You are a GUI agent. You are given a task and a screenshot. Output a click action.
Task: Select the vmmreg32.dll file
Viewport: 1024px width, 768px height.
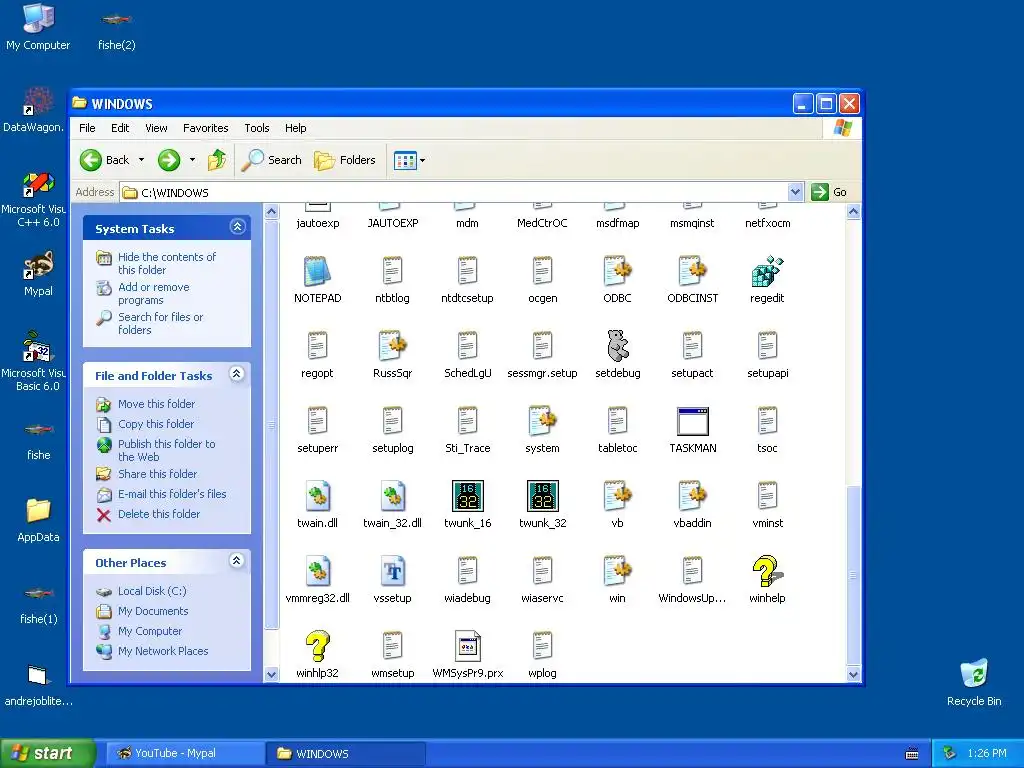(x=317, y=571)
